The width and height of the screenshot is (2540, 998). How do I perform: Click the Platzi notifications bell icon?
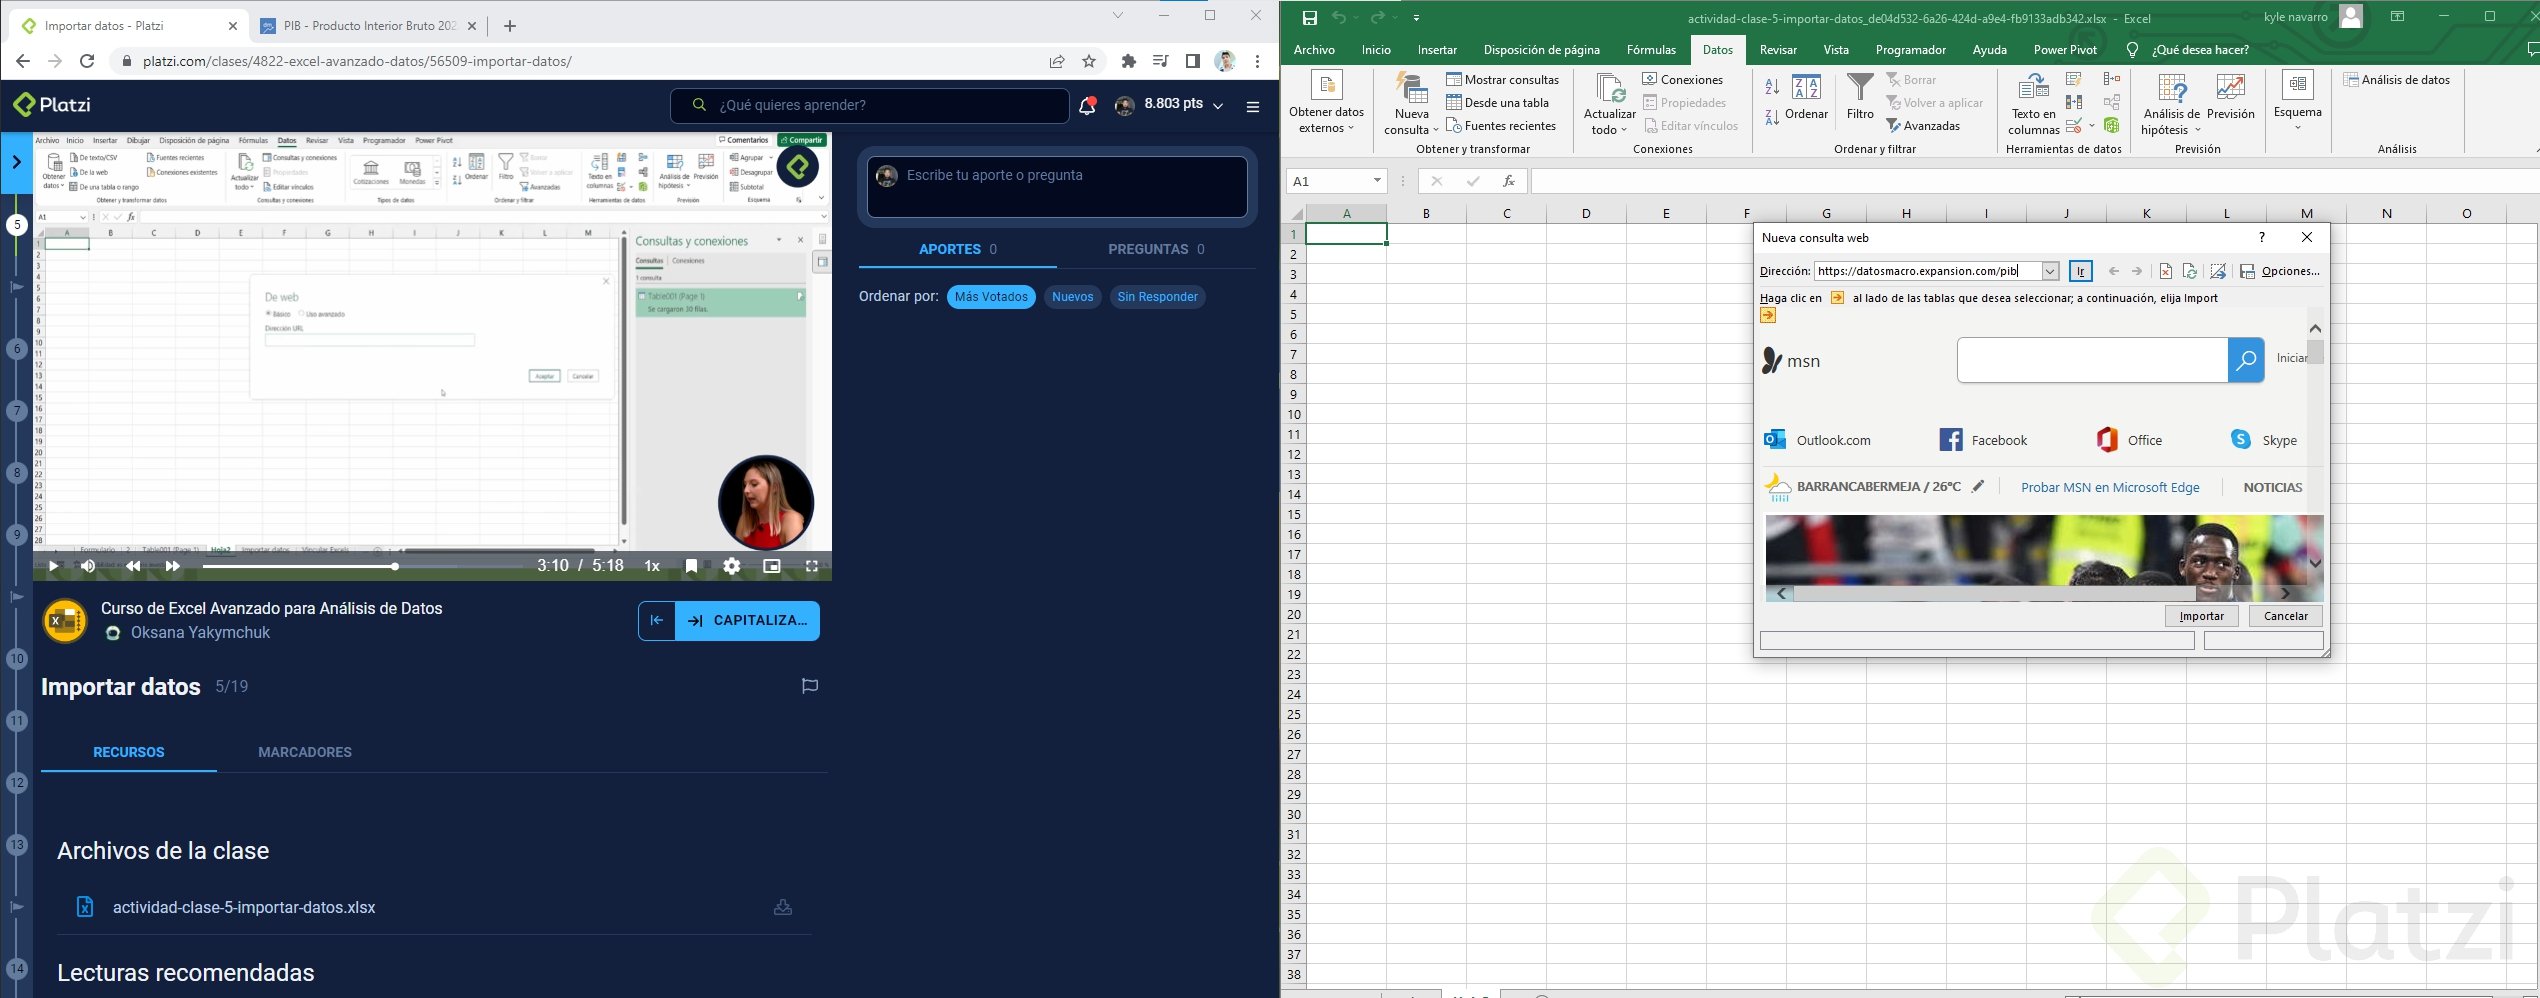click(1087, 105)
